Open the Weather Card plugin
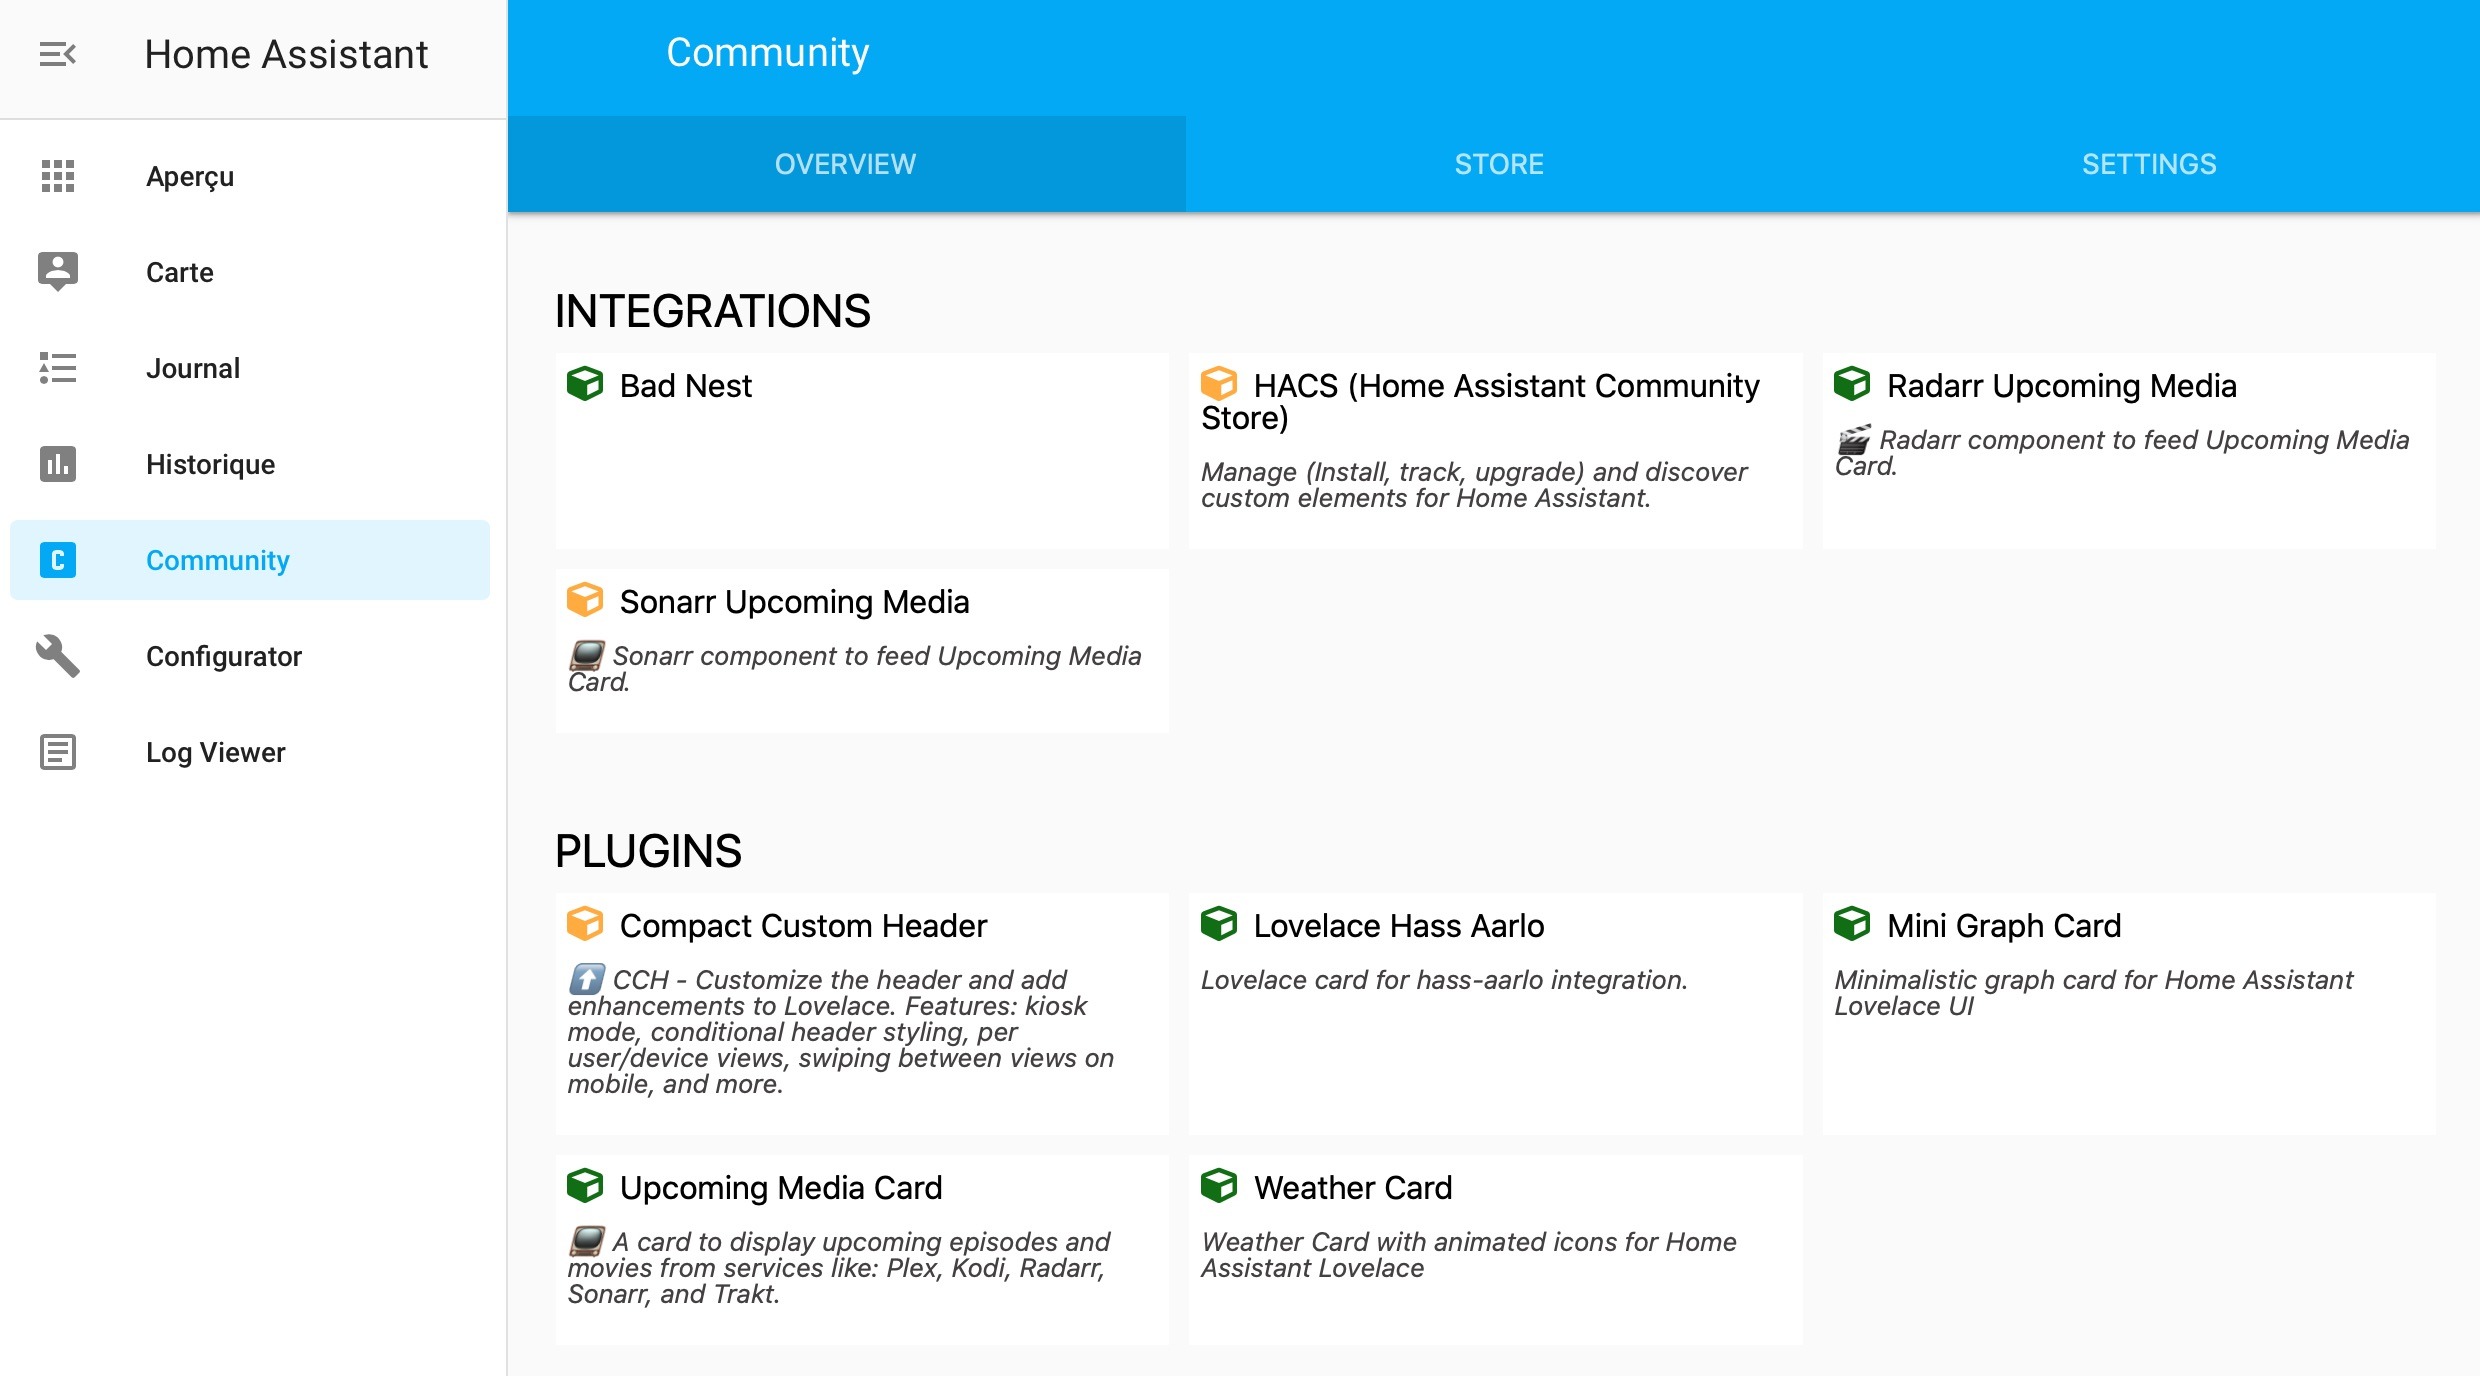This screenshot has height=1376, width=2480. click(1495, 1248)
